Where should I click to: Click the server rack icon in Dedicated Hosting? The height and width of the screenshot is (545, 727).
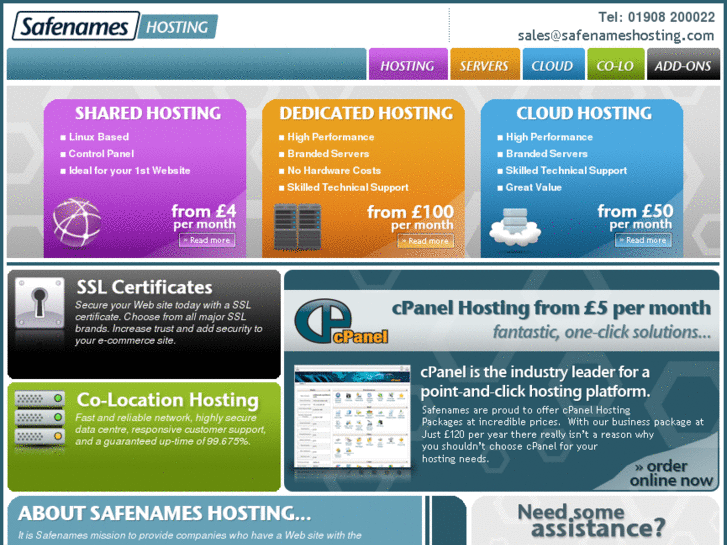[297, 227]
